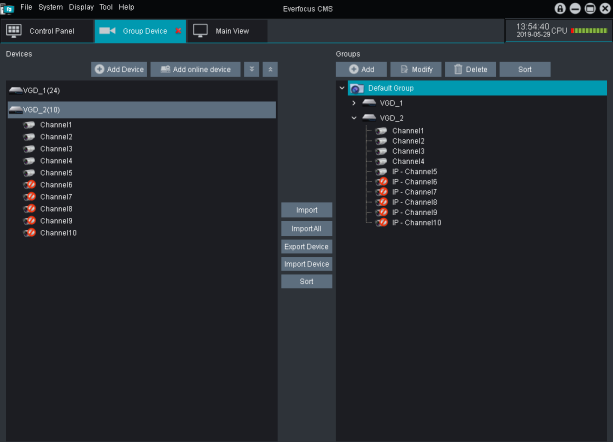Click the VGD_2(10) DVR device icon
Viewport: 613px width, 442px height.
pyautogui.click(x=16, y=110)
